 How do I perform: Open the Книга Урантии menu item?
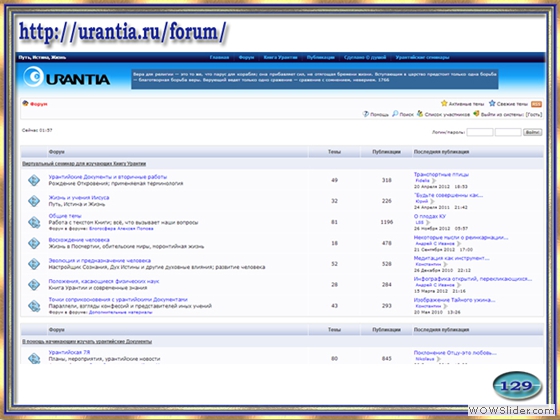tap(280, 57)
